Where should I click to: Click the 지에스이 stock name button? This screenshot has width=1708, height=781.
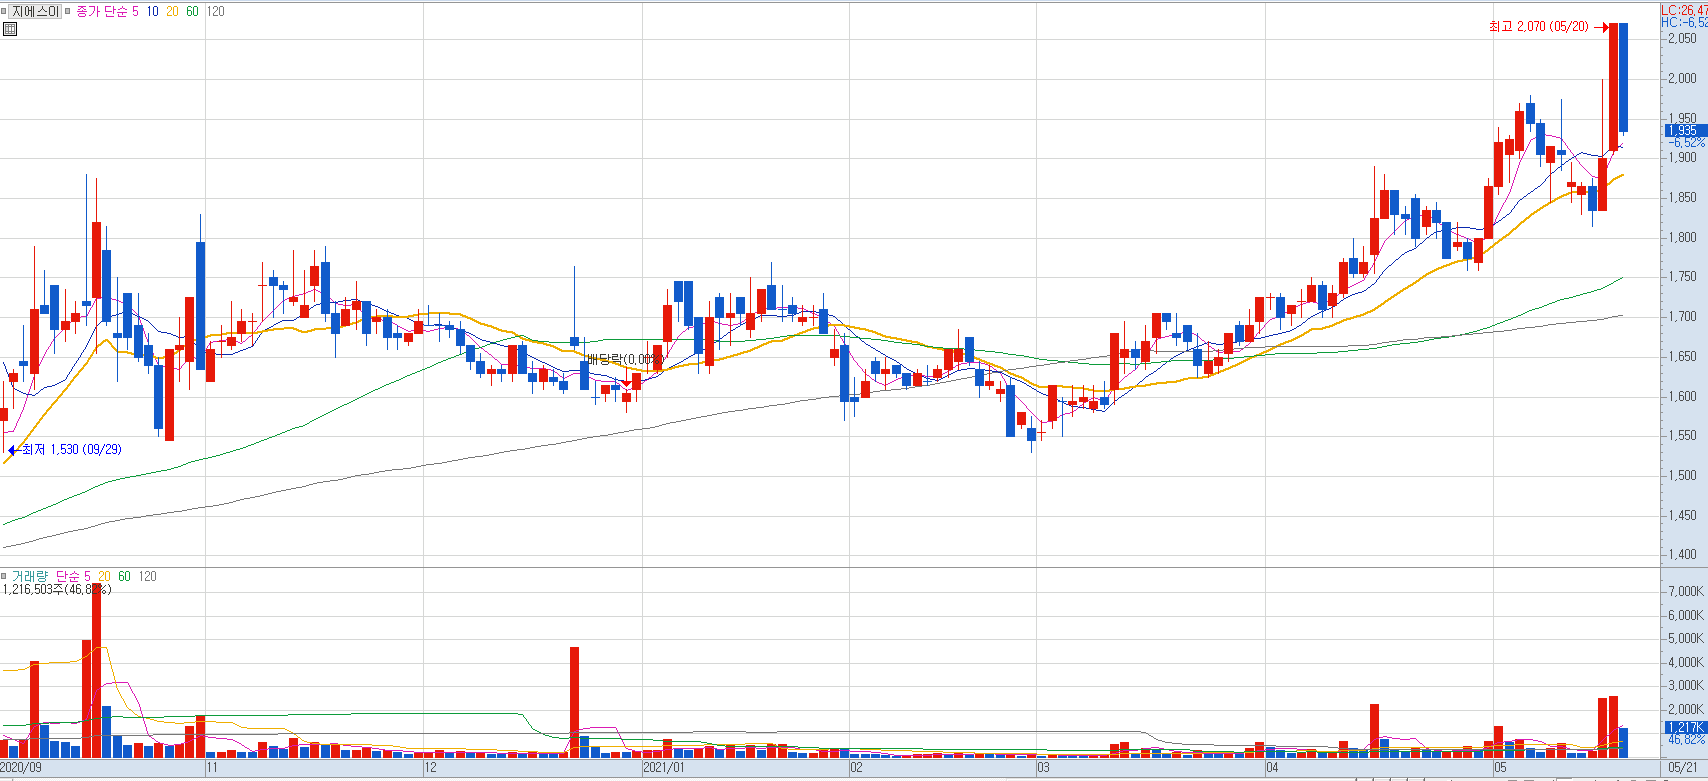(x=36, y=12)
